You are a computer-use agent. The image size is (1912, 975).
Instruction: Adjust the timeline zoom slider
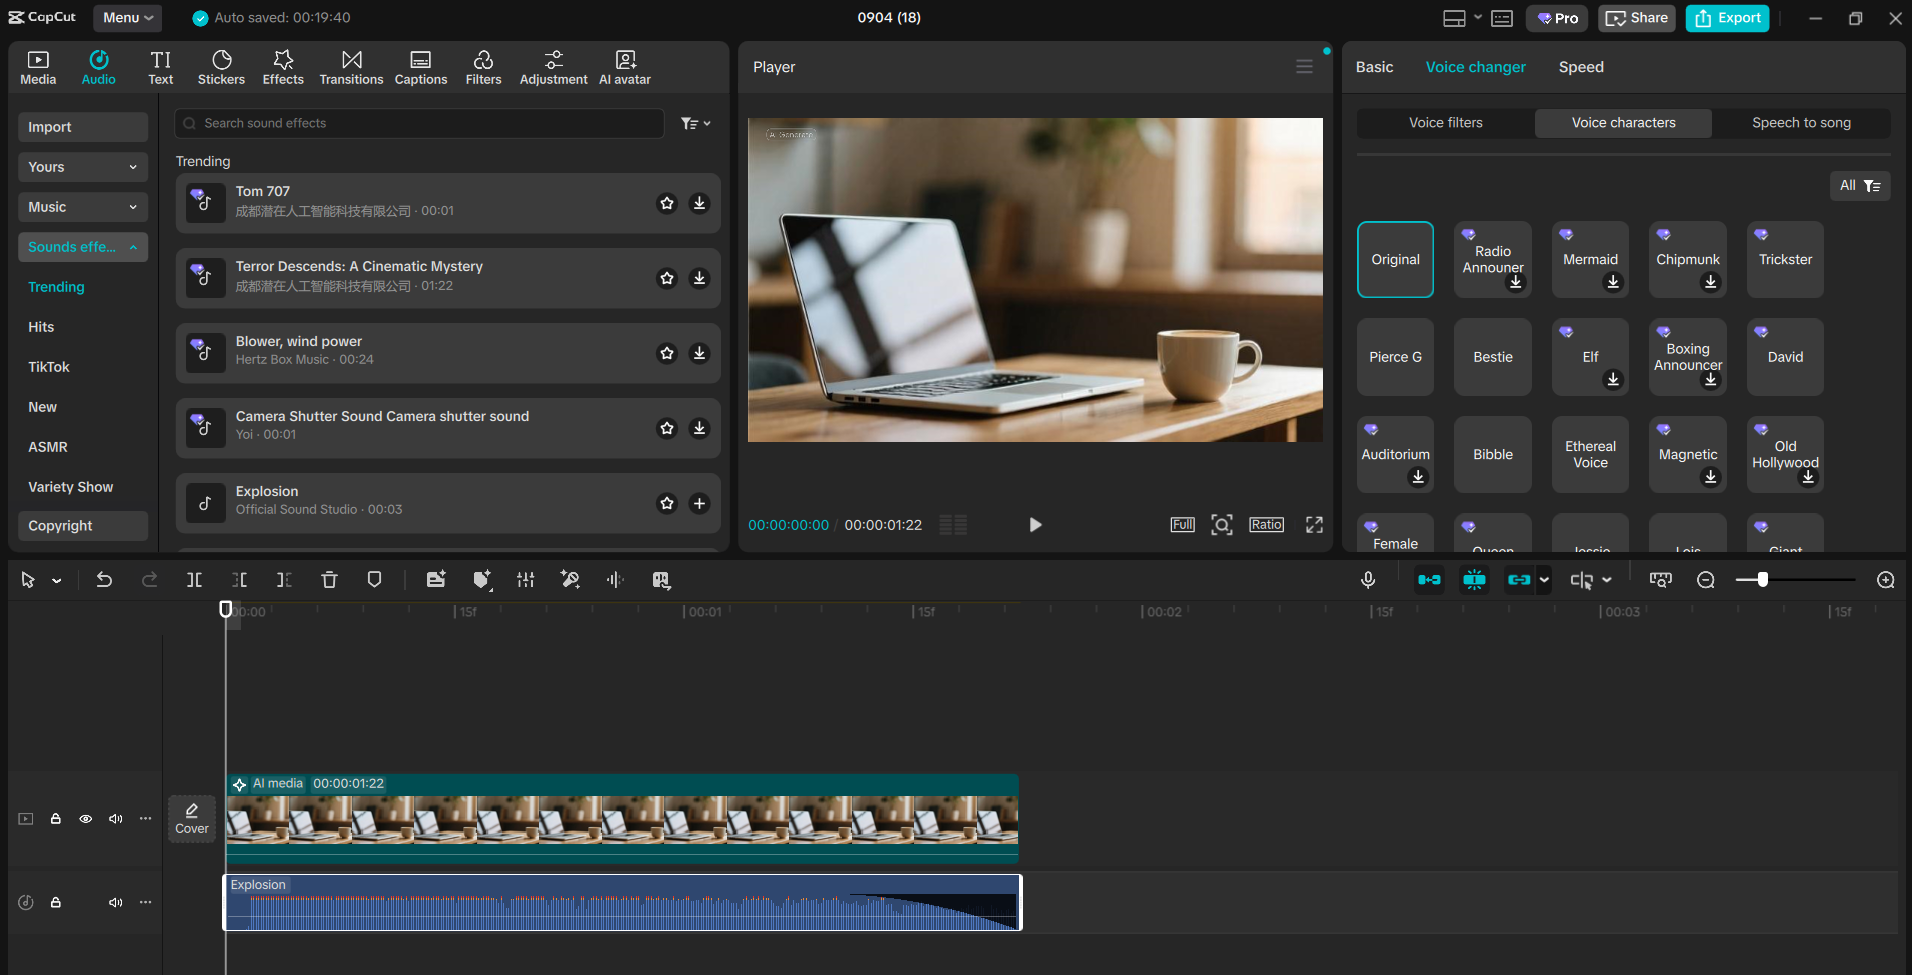click(1763, 579)
